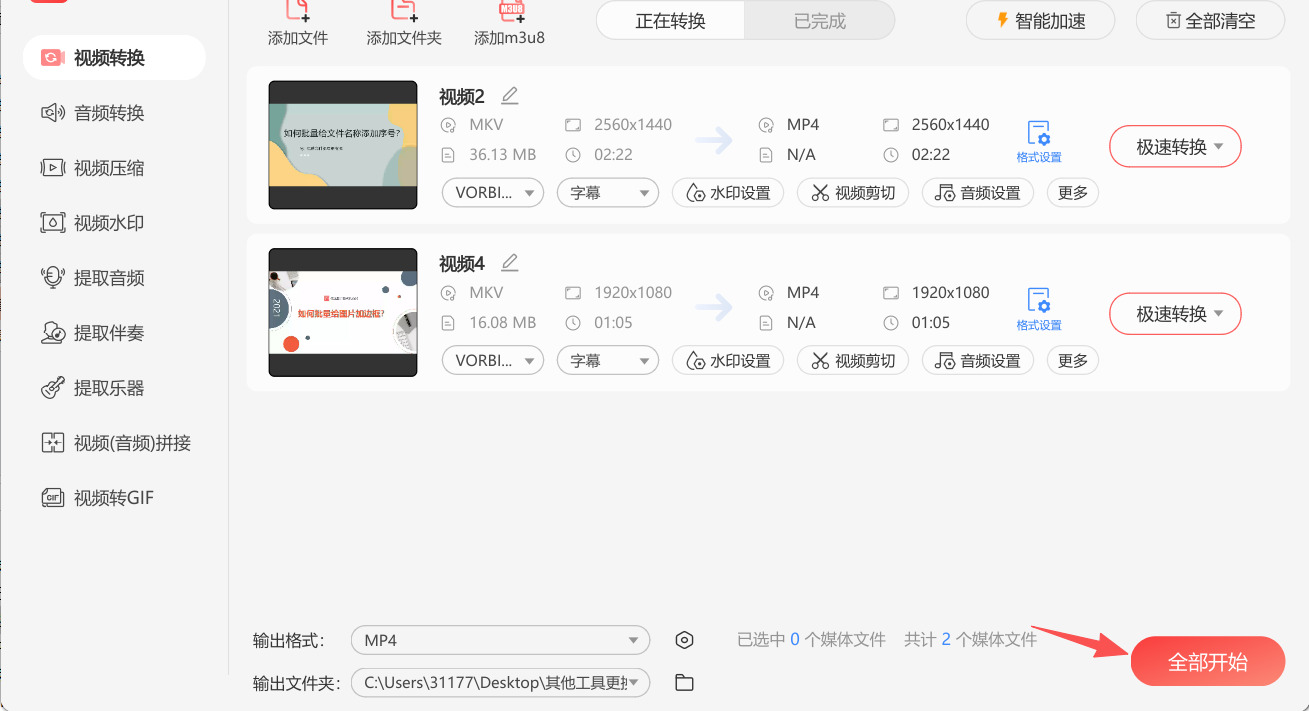Image resolution: width=1309 pixels, height=711 pixels.
Task: Click the More (更多) button for 视频2
Action: [1073, 193]
